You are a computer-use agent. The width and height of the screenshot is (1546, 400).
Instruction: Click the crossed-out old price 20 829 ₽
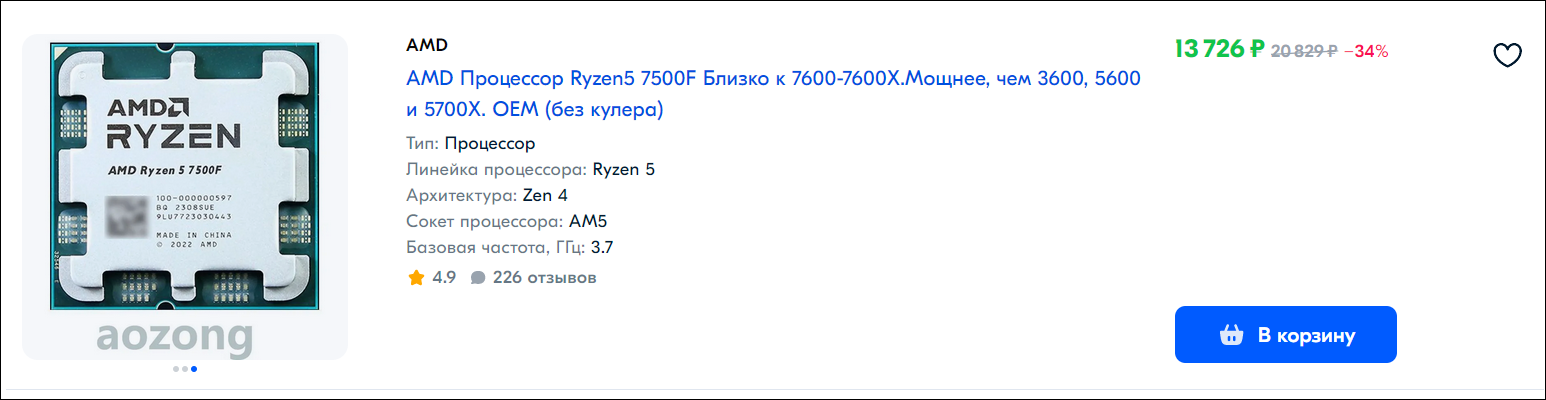(1303, 52)
